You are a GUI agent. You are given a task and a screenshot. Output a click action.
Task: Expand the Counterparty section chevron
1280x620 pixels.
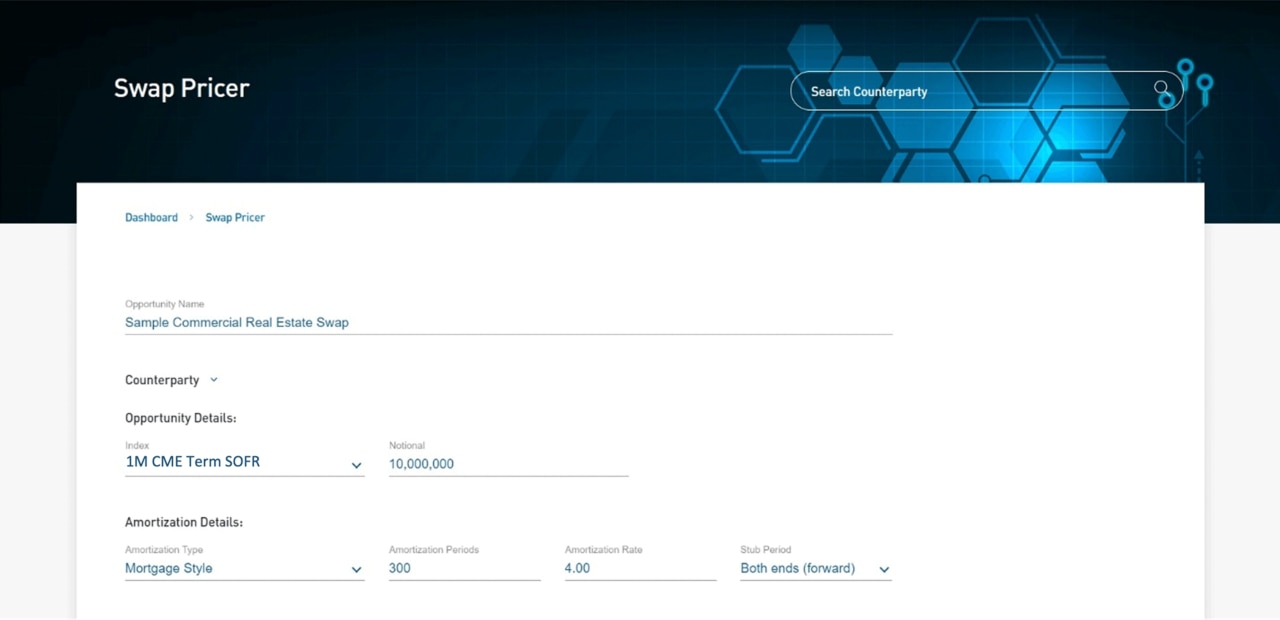click(x=214, y=380)
